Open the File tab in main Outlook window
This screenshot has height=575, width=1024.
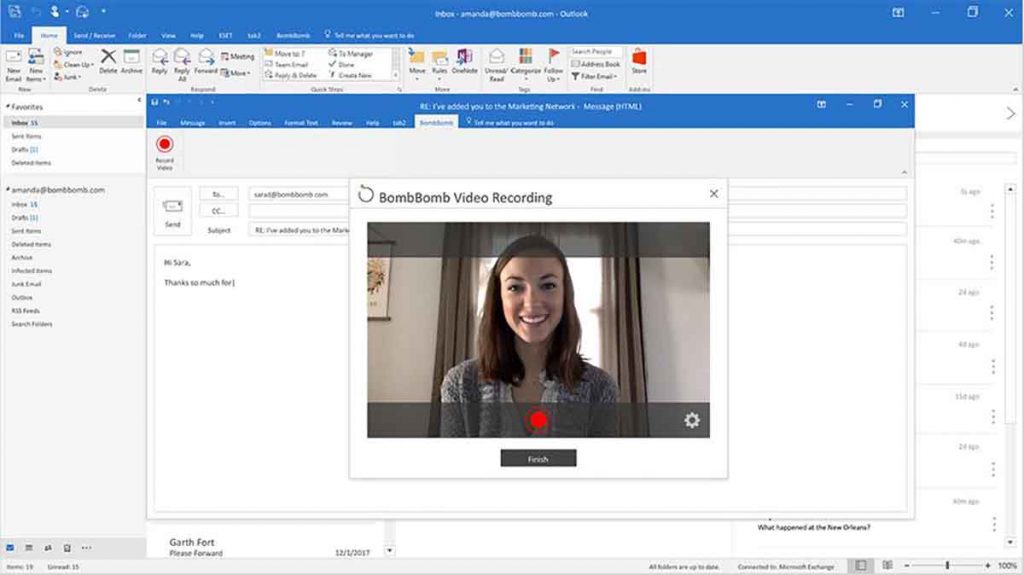(19, 35)
